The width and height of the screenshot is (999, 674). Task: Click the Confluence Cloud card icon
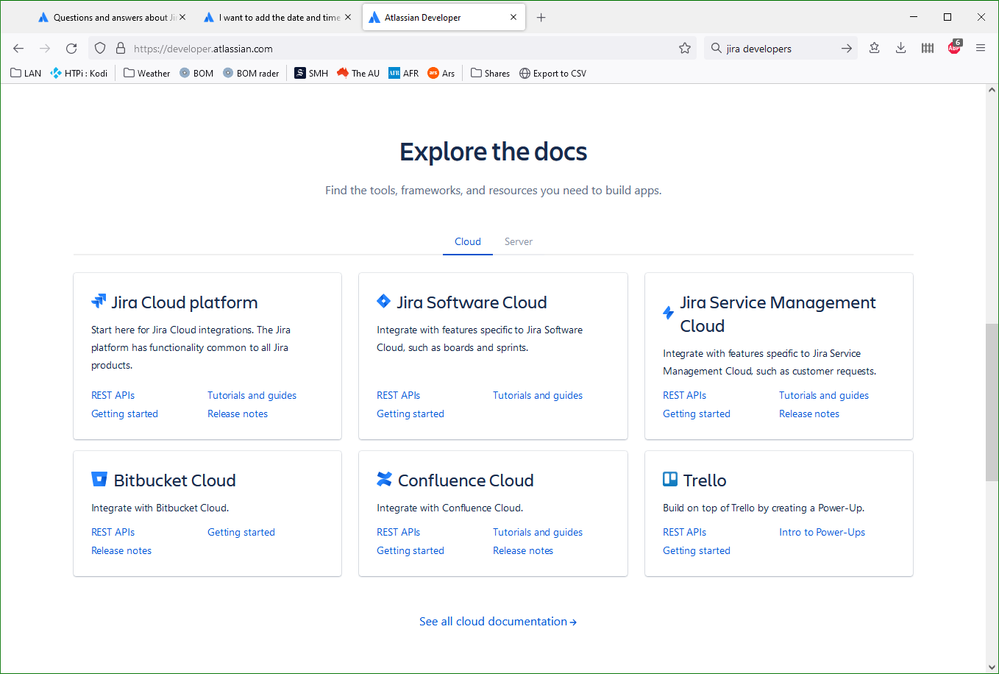point(383,479)
